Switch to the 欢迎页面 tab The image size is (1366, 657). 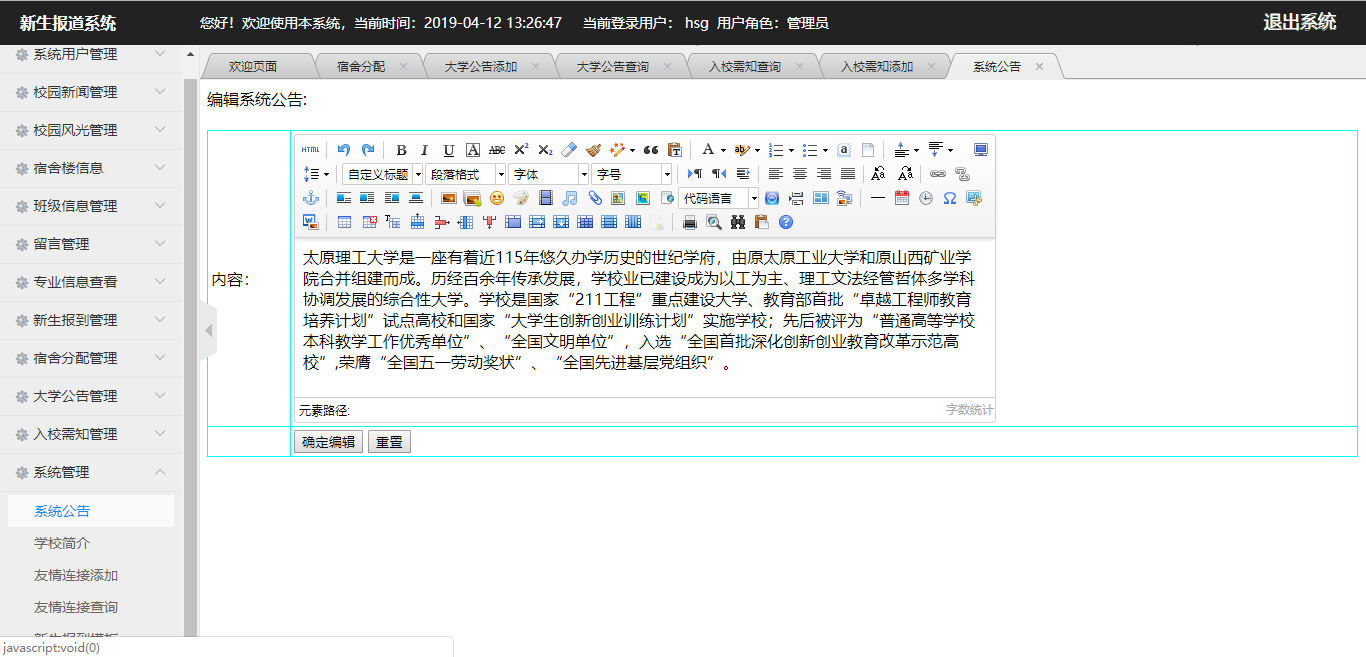pos(253,67)
